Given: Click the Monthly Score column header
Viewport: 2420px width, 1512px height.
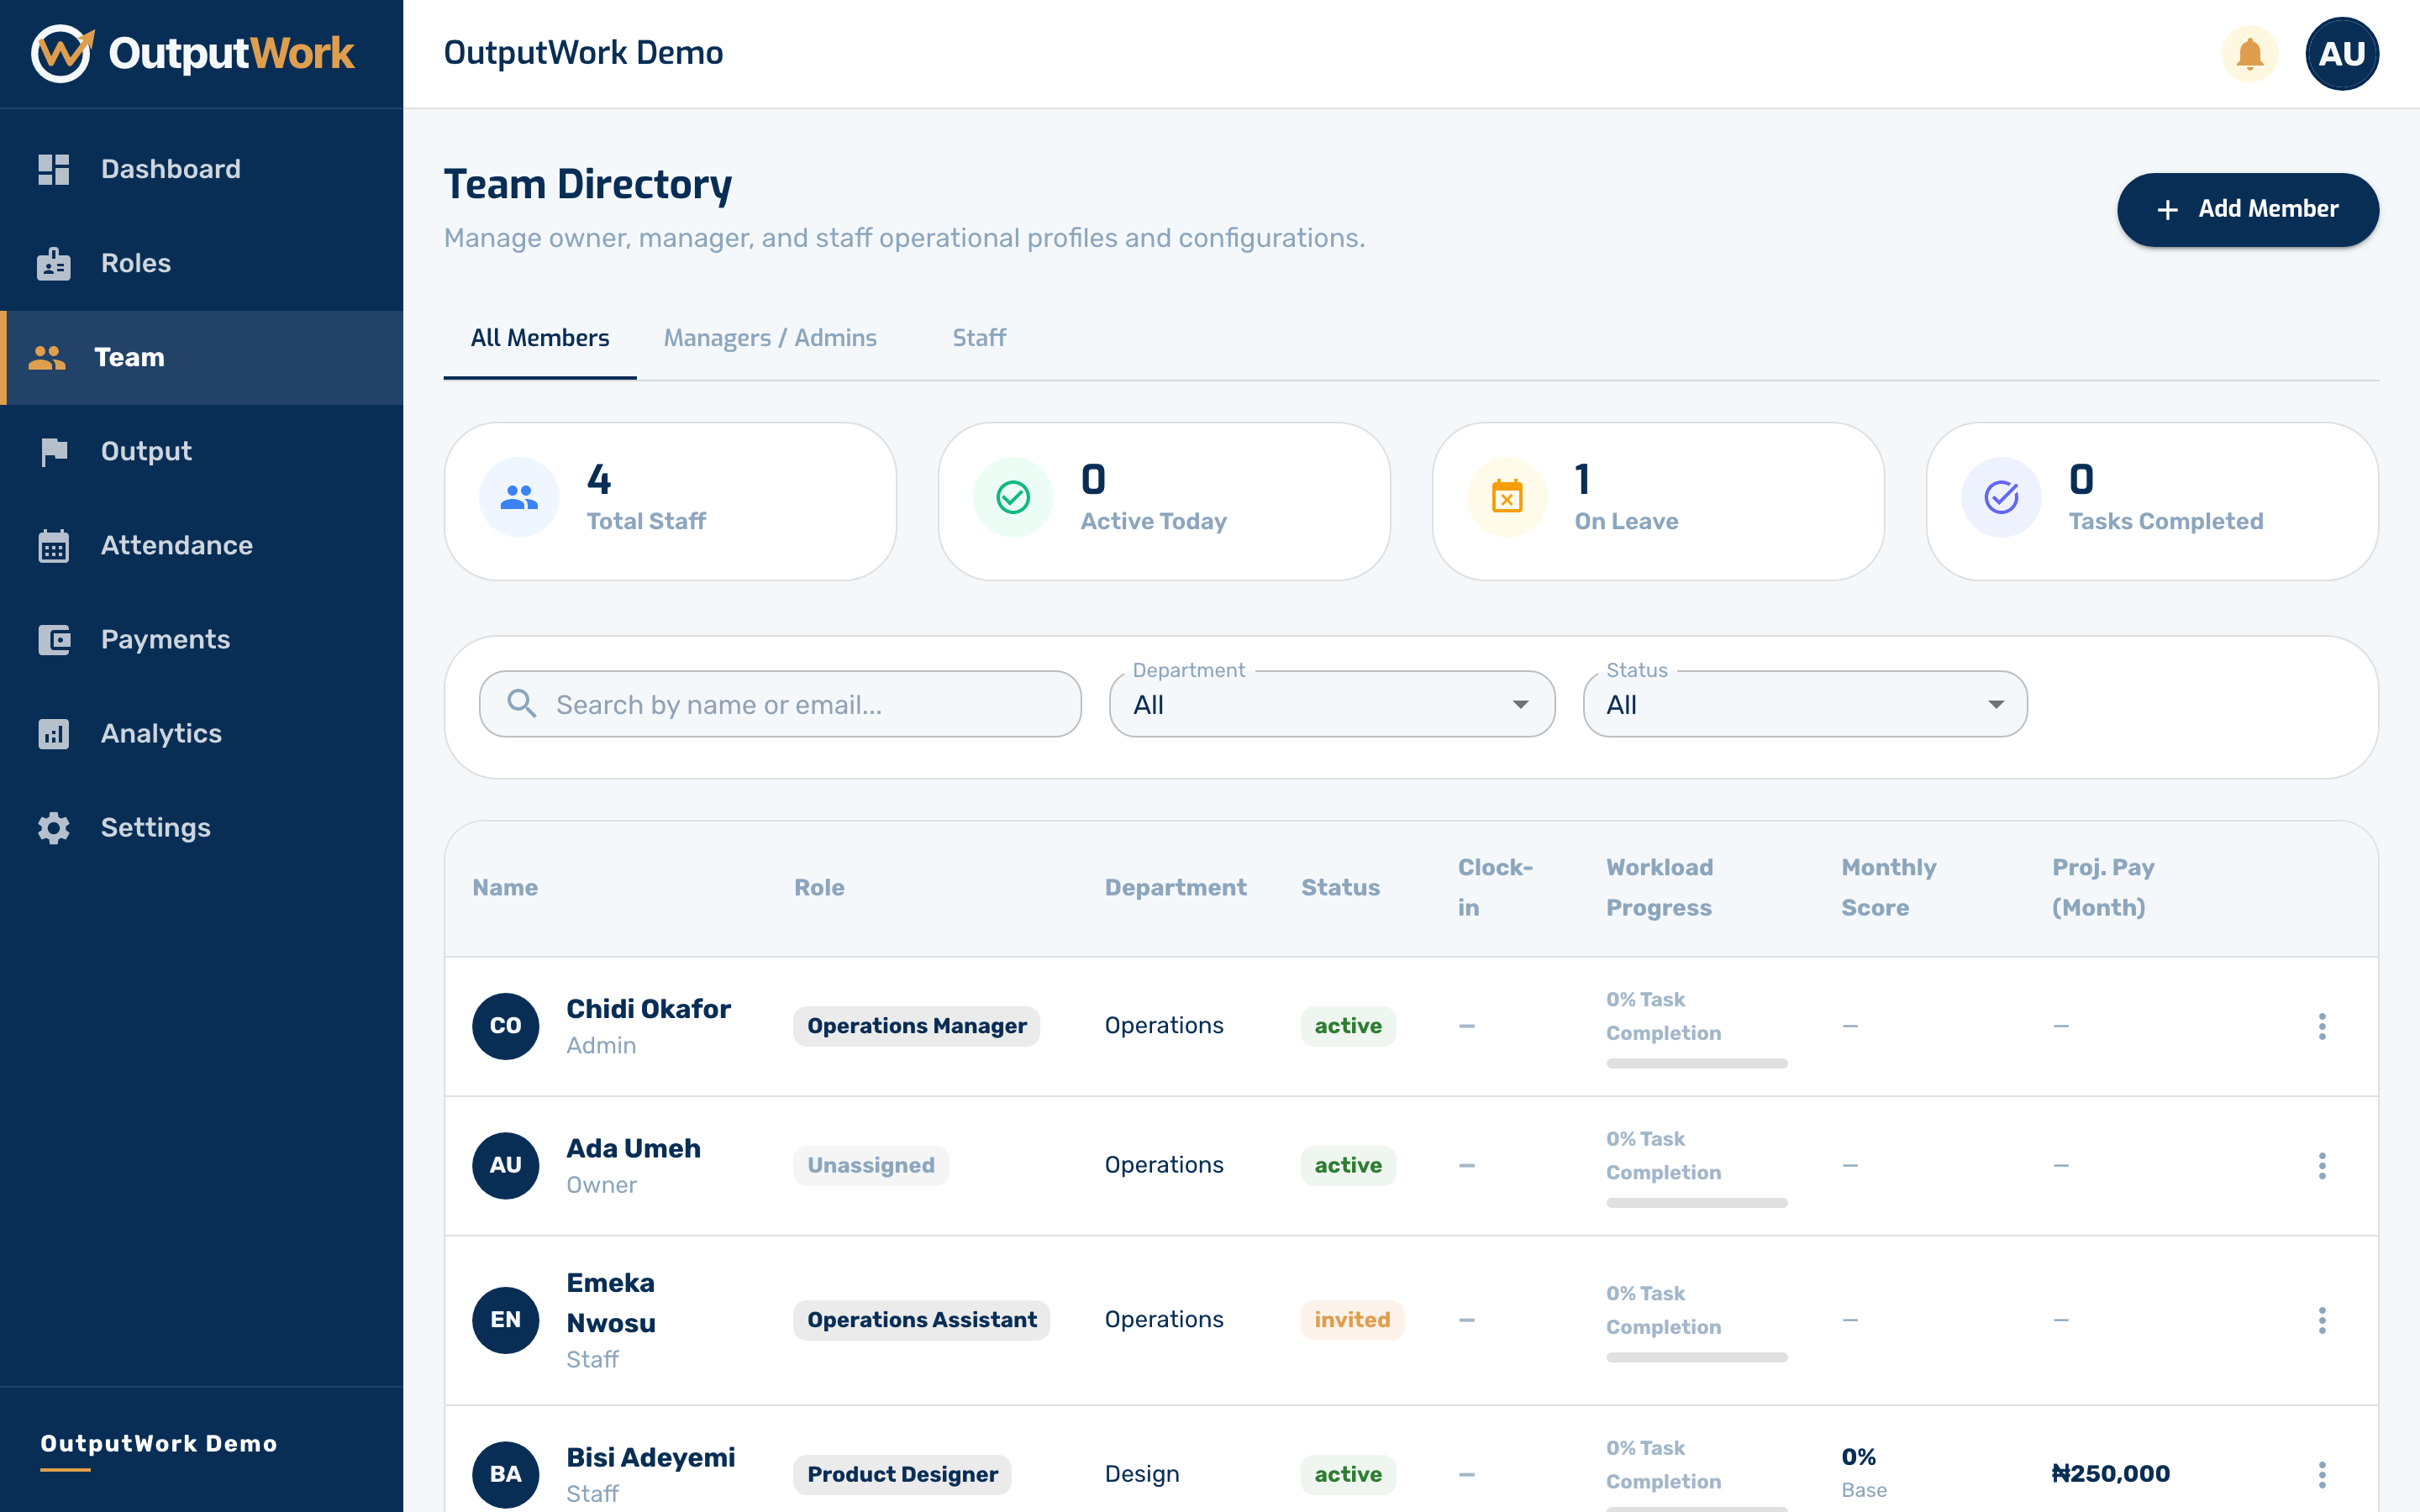Looking at the screenshot, I should tap(1889, 887).
